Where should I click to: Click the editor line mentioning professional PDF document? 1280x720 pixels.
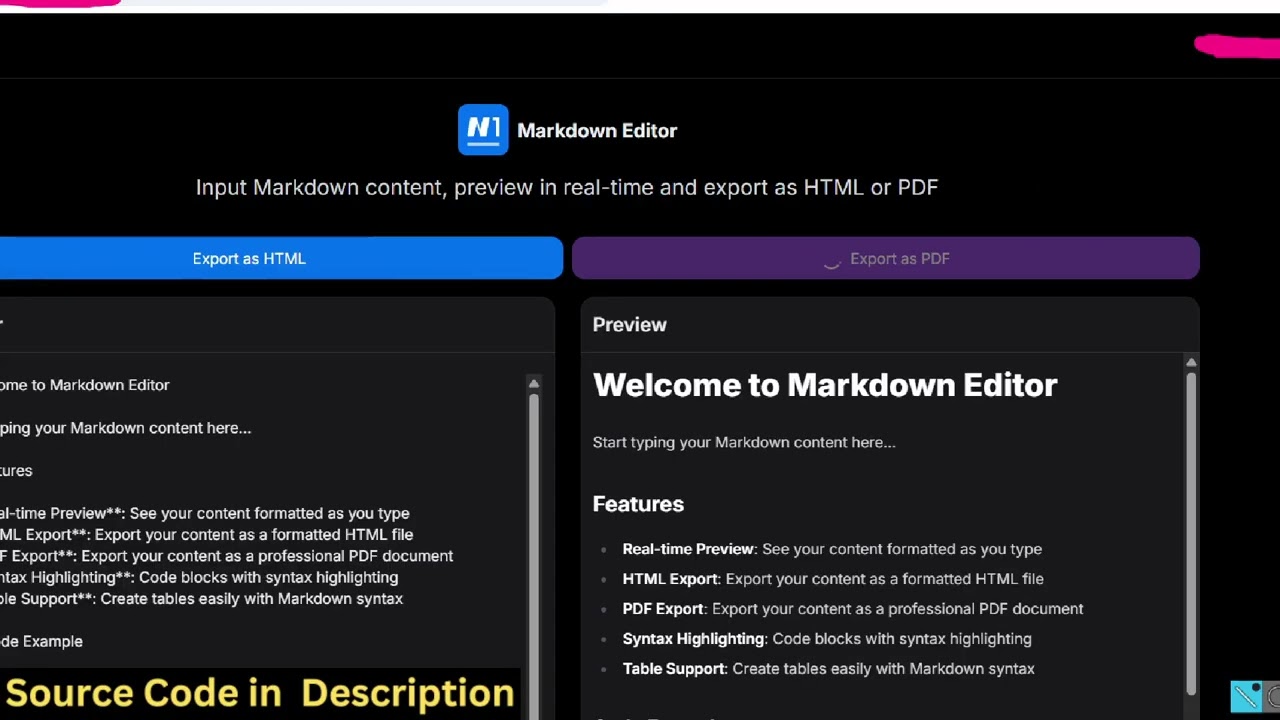226,556
